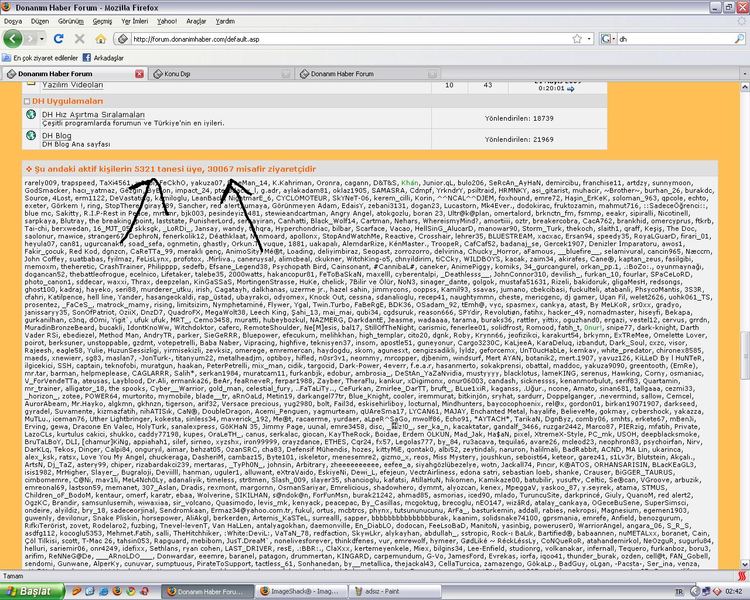Open the Yer İmleri menu
The height and width of the screenshot is (600, 750).
click(x=134, y=21)
